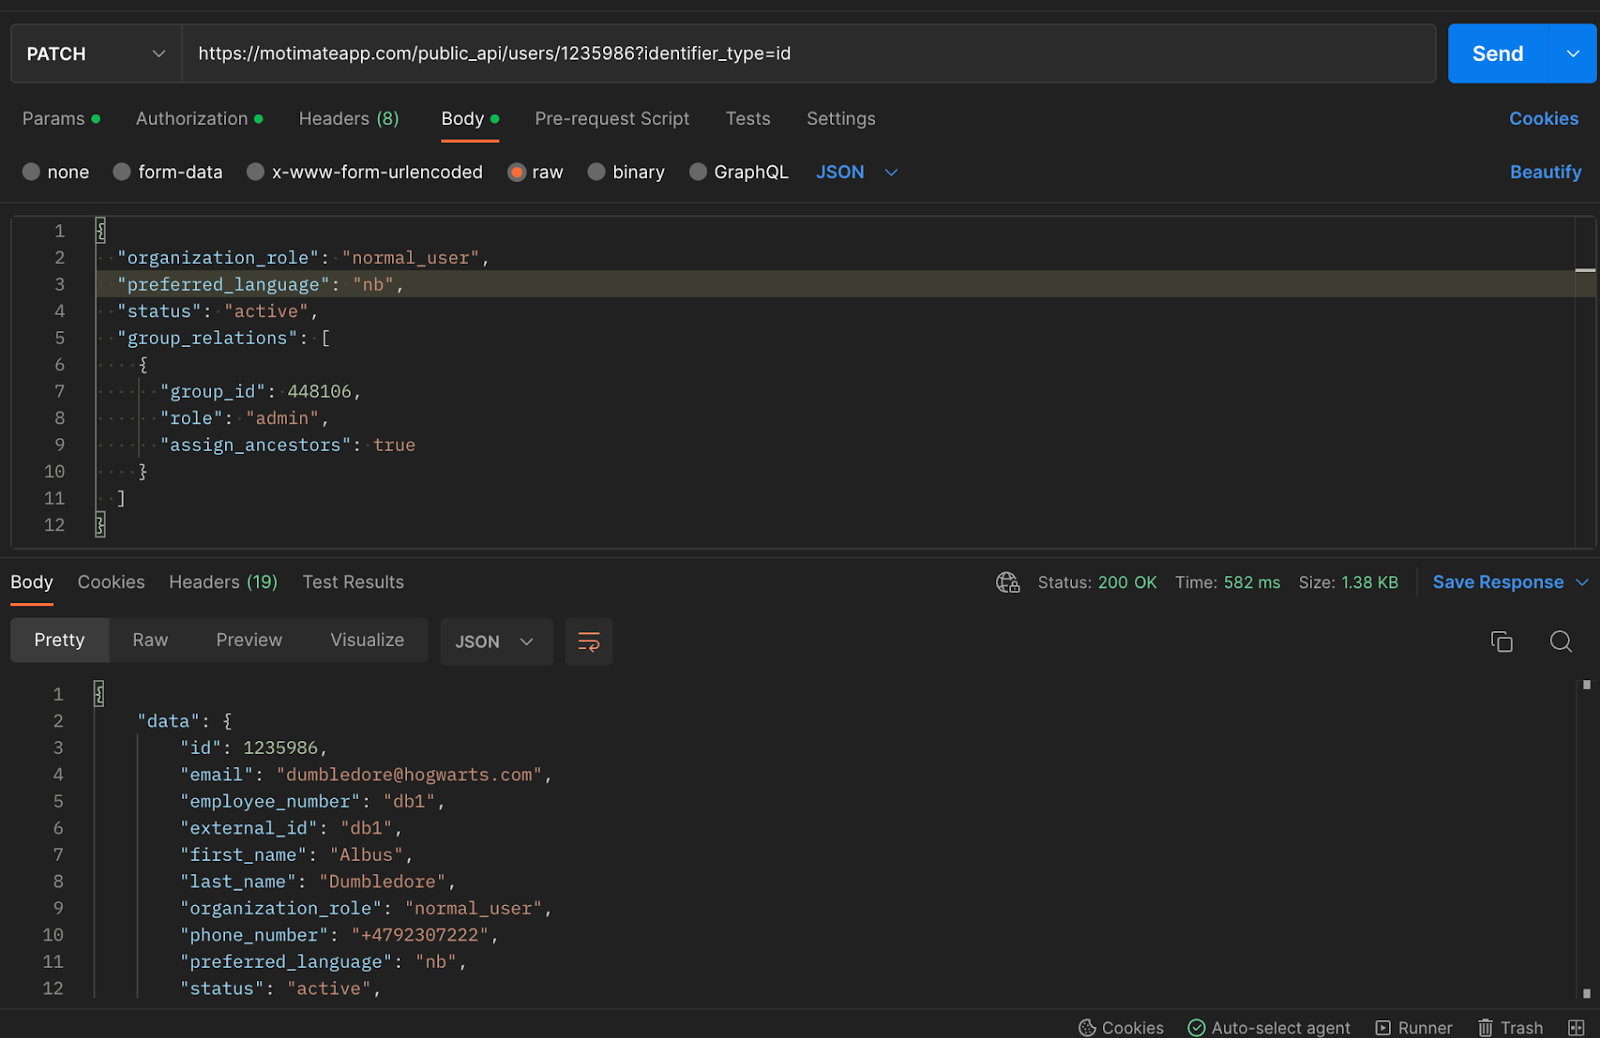The height and width of the screenshot is (1038, 1600).
Task: Expand the Save Response dropdown chevron
Action: (x=1582, y=582)
